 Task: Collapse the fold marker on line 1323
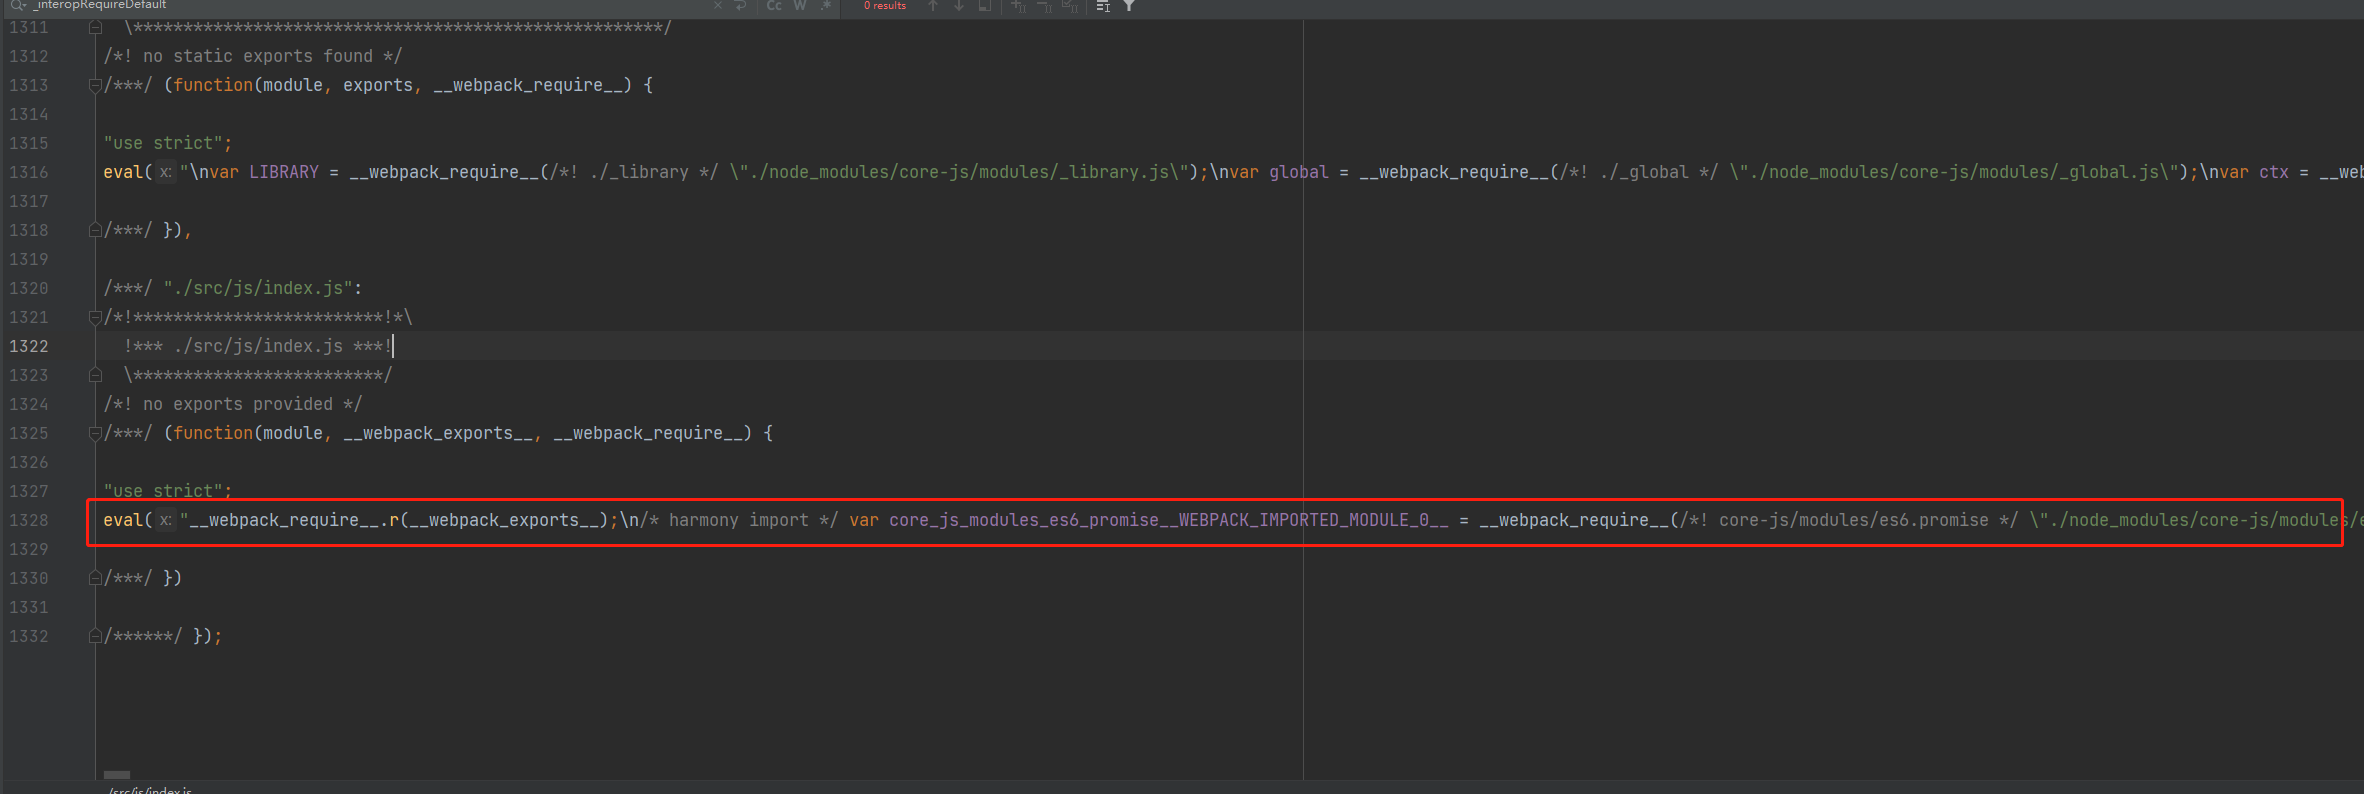[96, 375]
